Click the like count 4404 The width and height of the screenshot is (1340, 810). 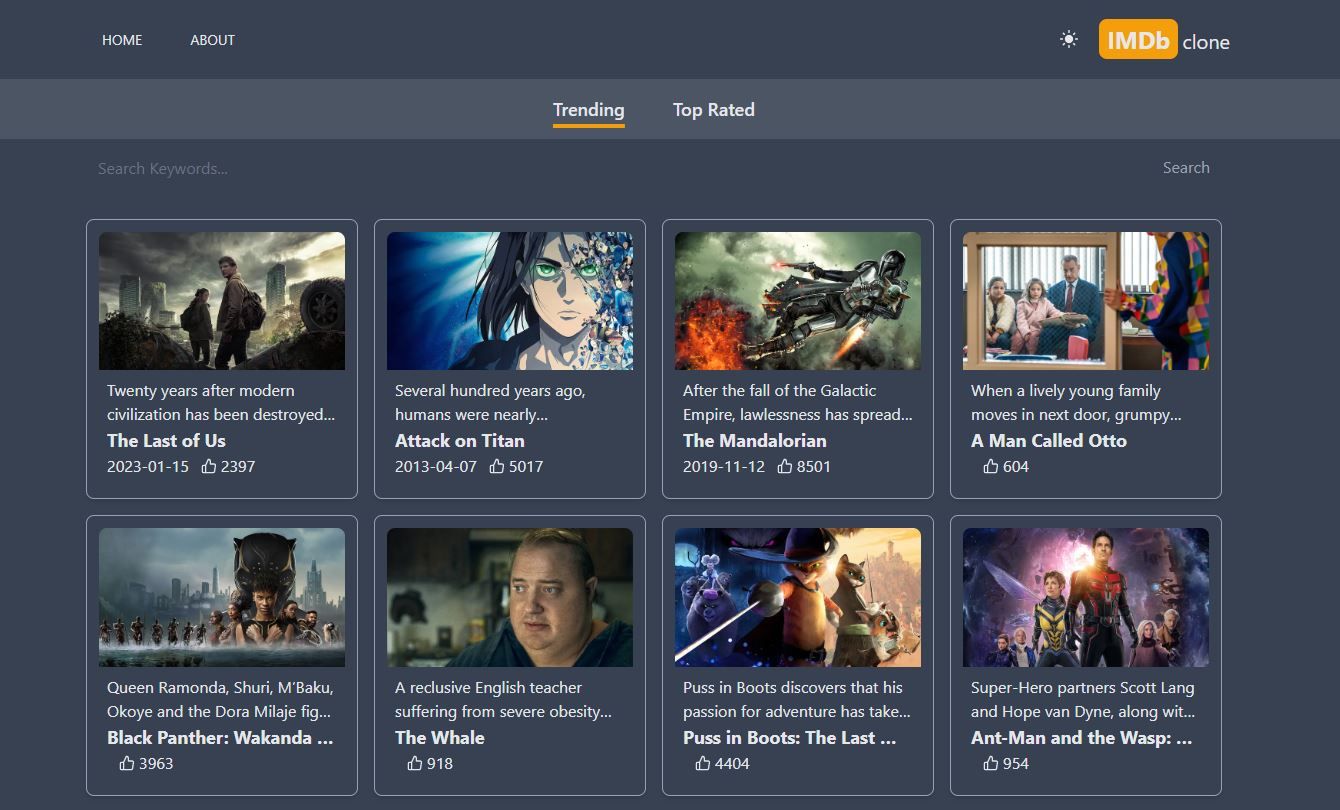732,763
